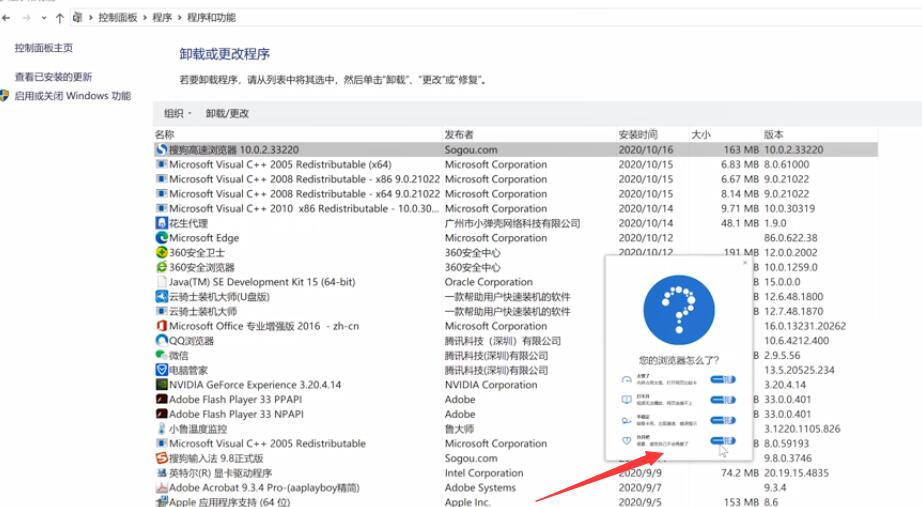The image size is (922, 507).
Task: Click the blue button in the monitor row
Action: coord(723,400)
